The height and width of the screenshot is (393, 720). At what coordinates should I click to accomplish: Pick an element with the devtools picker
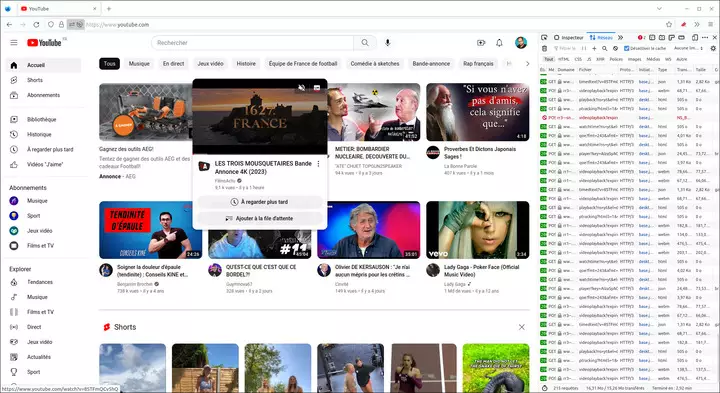tap(544, 37)
